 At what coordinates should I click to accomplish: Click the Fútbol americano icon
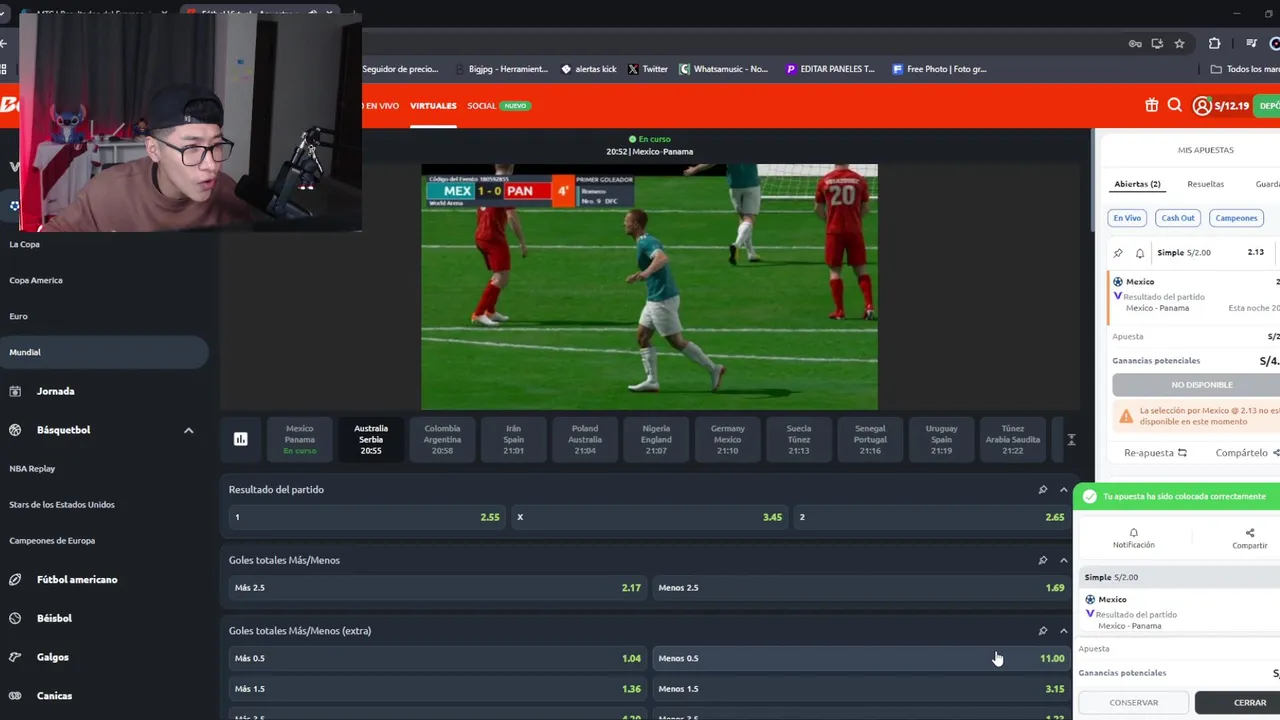[15, 579]
